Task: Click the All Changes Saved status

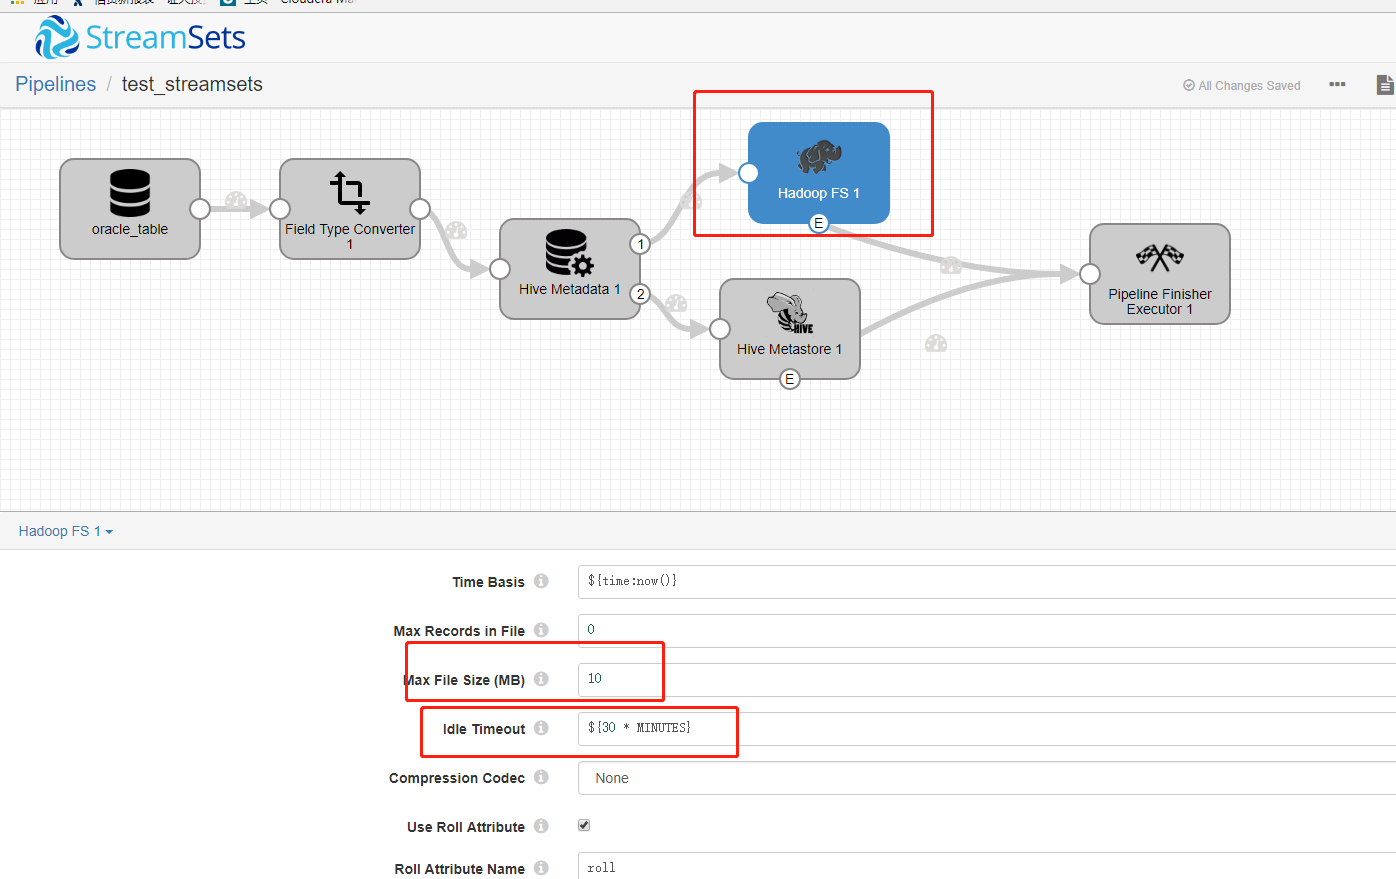Action: pyautogui.click(x=1242, y=86)
